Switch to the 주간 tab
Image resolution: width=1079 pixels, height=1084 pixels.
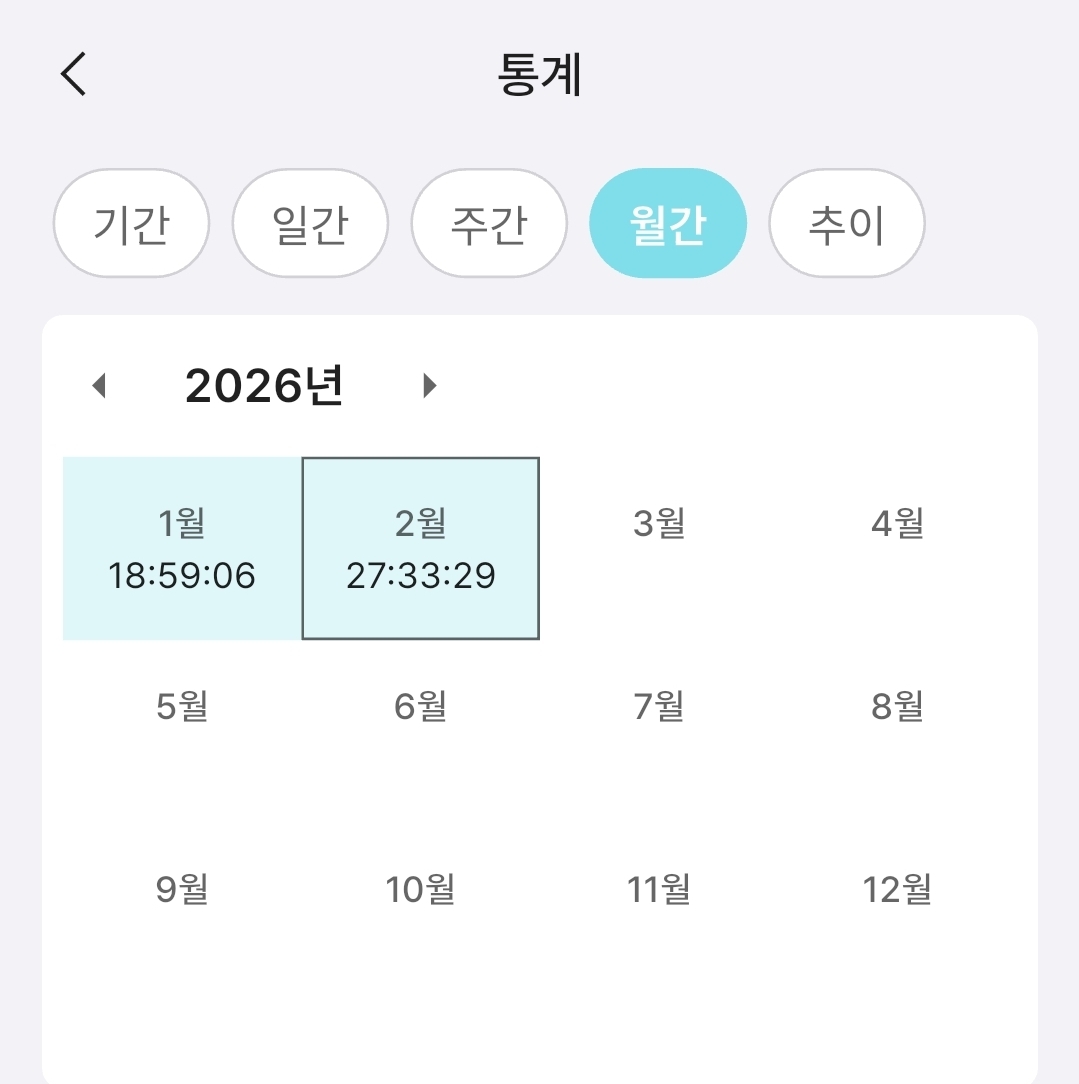[489, 224]
